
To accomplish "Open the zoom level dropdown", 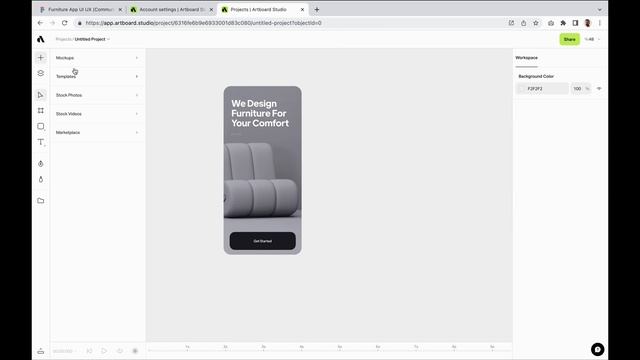I will click(592, 39).
